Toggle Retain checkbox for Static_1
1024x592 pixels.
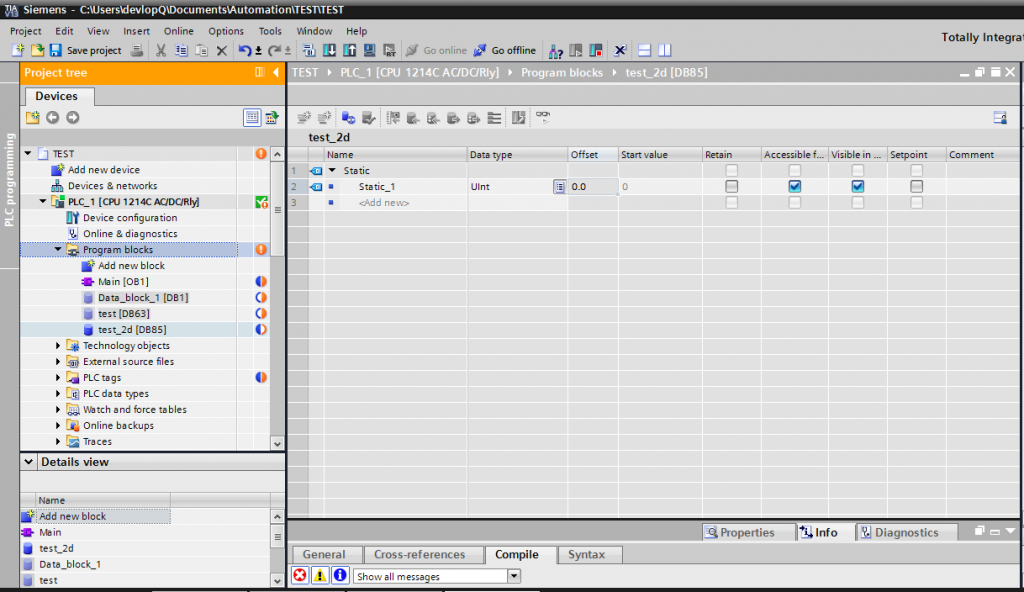tap(731, 187)
